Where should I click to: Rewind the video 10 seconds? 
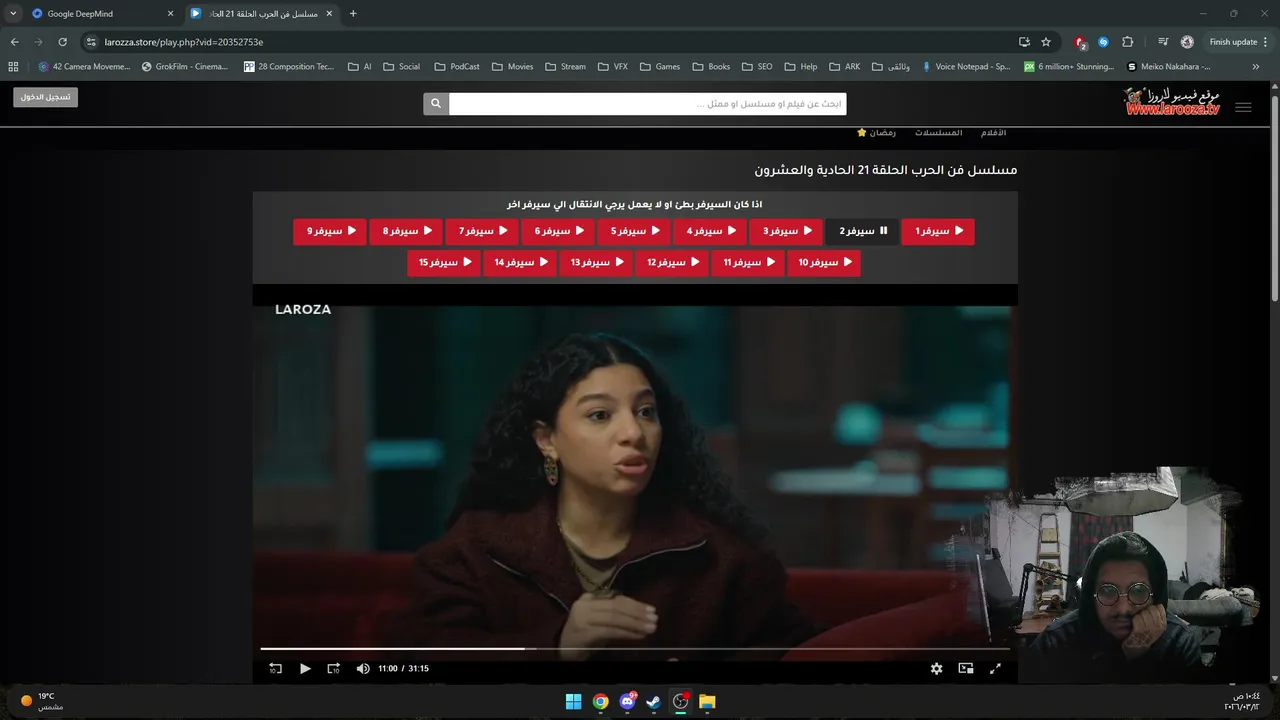pos(275,668)
